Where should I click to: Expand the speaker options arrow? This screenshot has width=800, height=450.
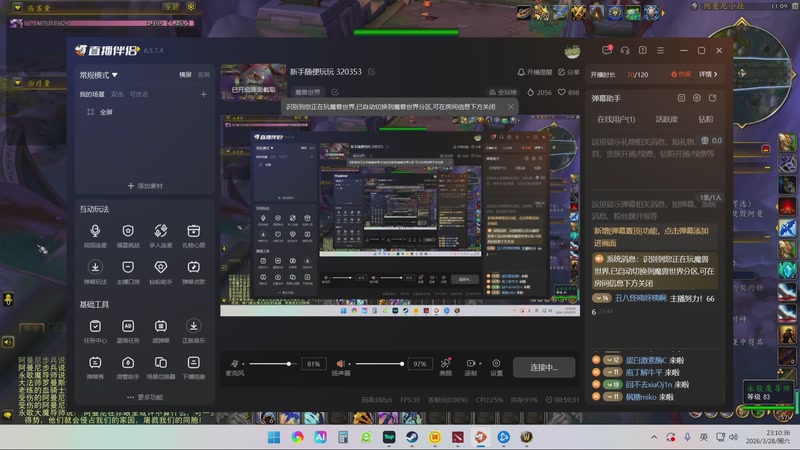click(349, 364)
